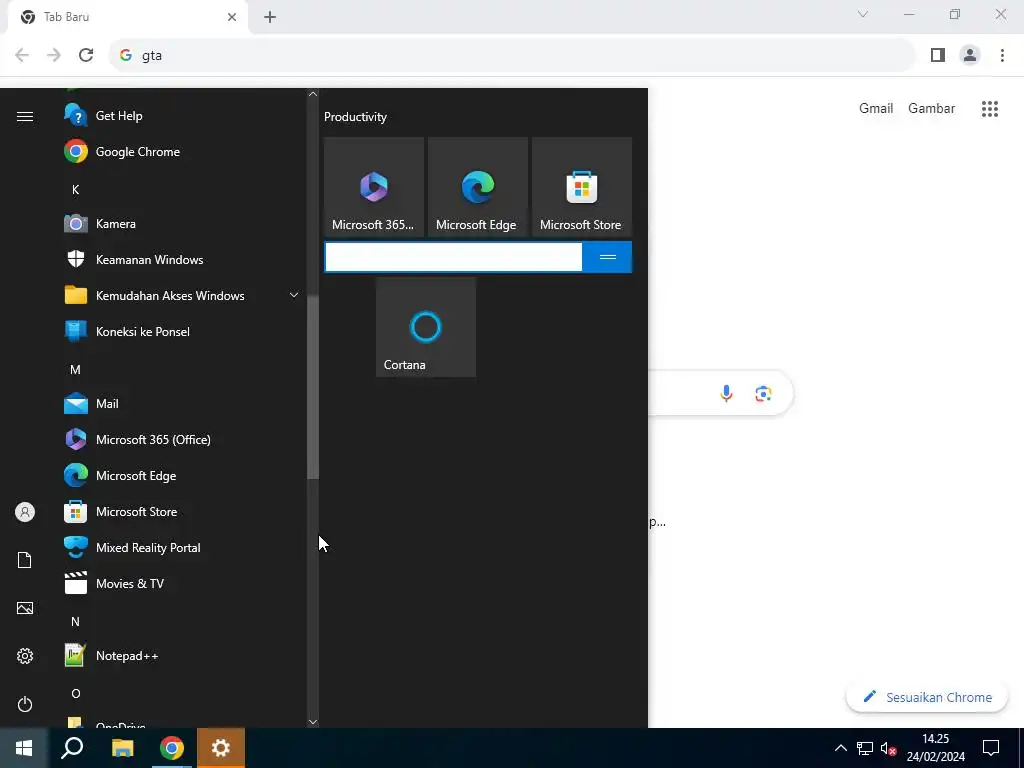The width and height of the screenshot is (1024, 768).
Task: Click the blue group handle button beside name field
Action: coord(607,257)
